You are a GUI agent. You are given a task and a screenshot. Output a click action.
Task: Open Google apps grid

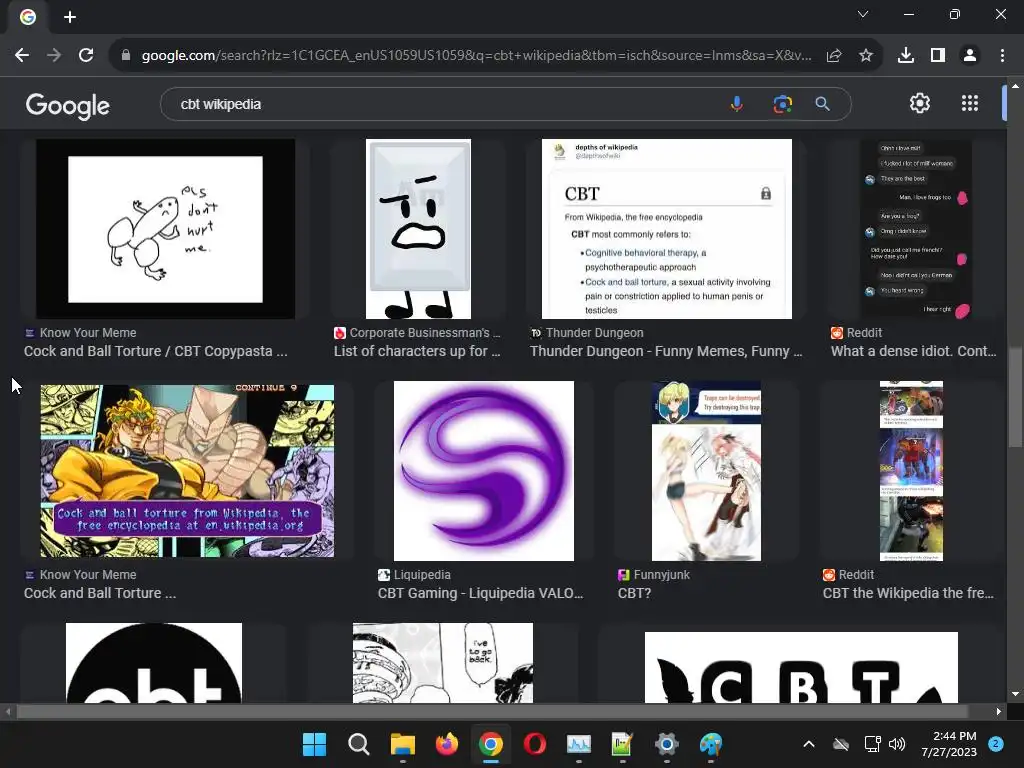[970, 103]
